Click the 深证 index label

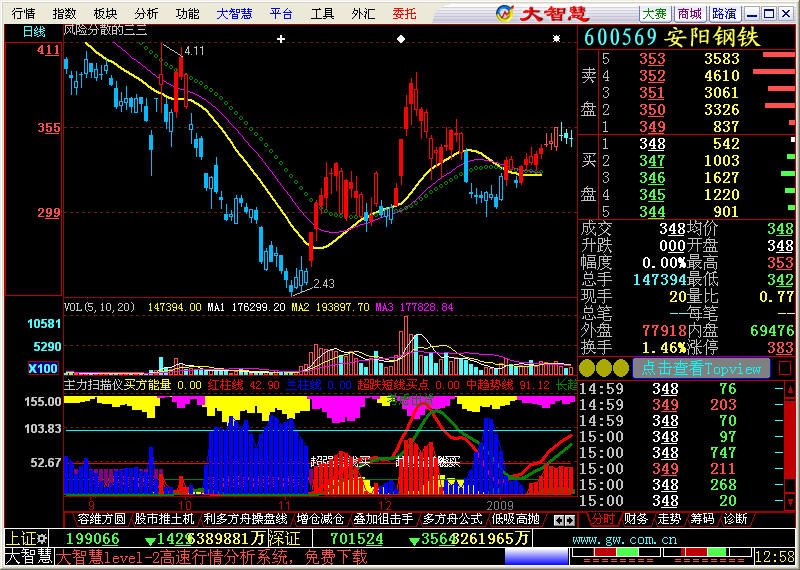[284, 538]
